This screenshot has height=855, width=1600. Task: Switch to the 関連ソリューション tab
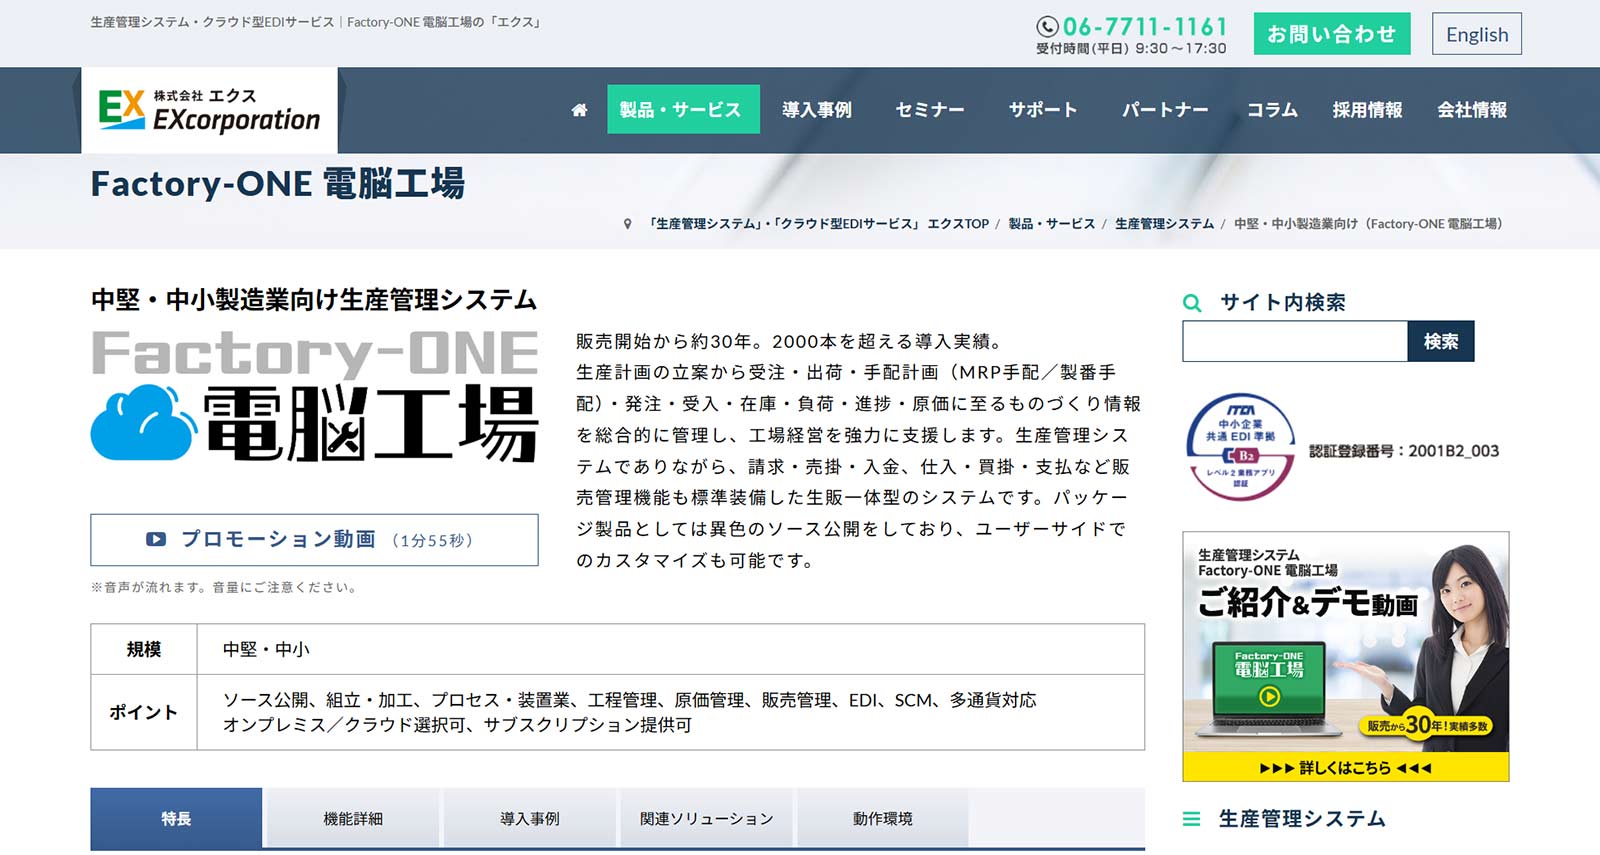point(707,819)
